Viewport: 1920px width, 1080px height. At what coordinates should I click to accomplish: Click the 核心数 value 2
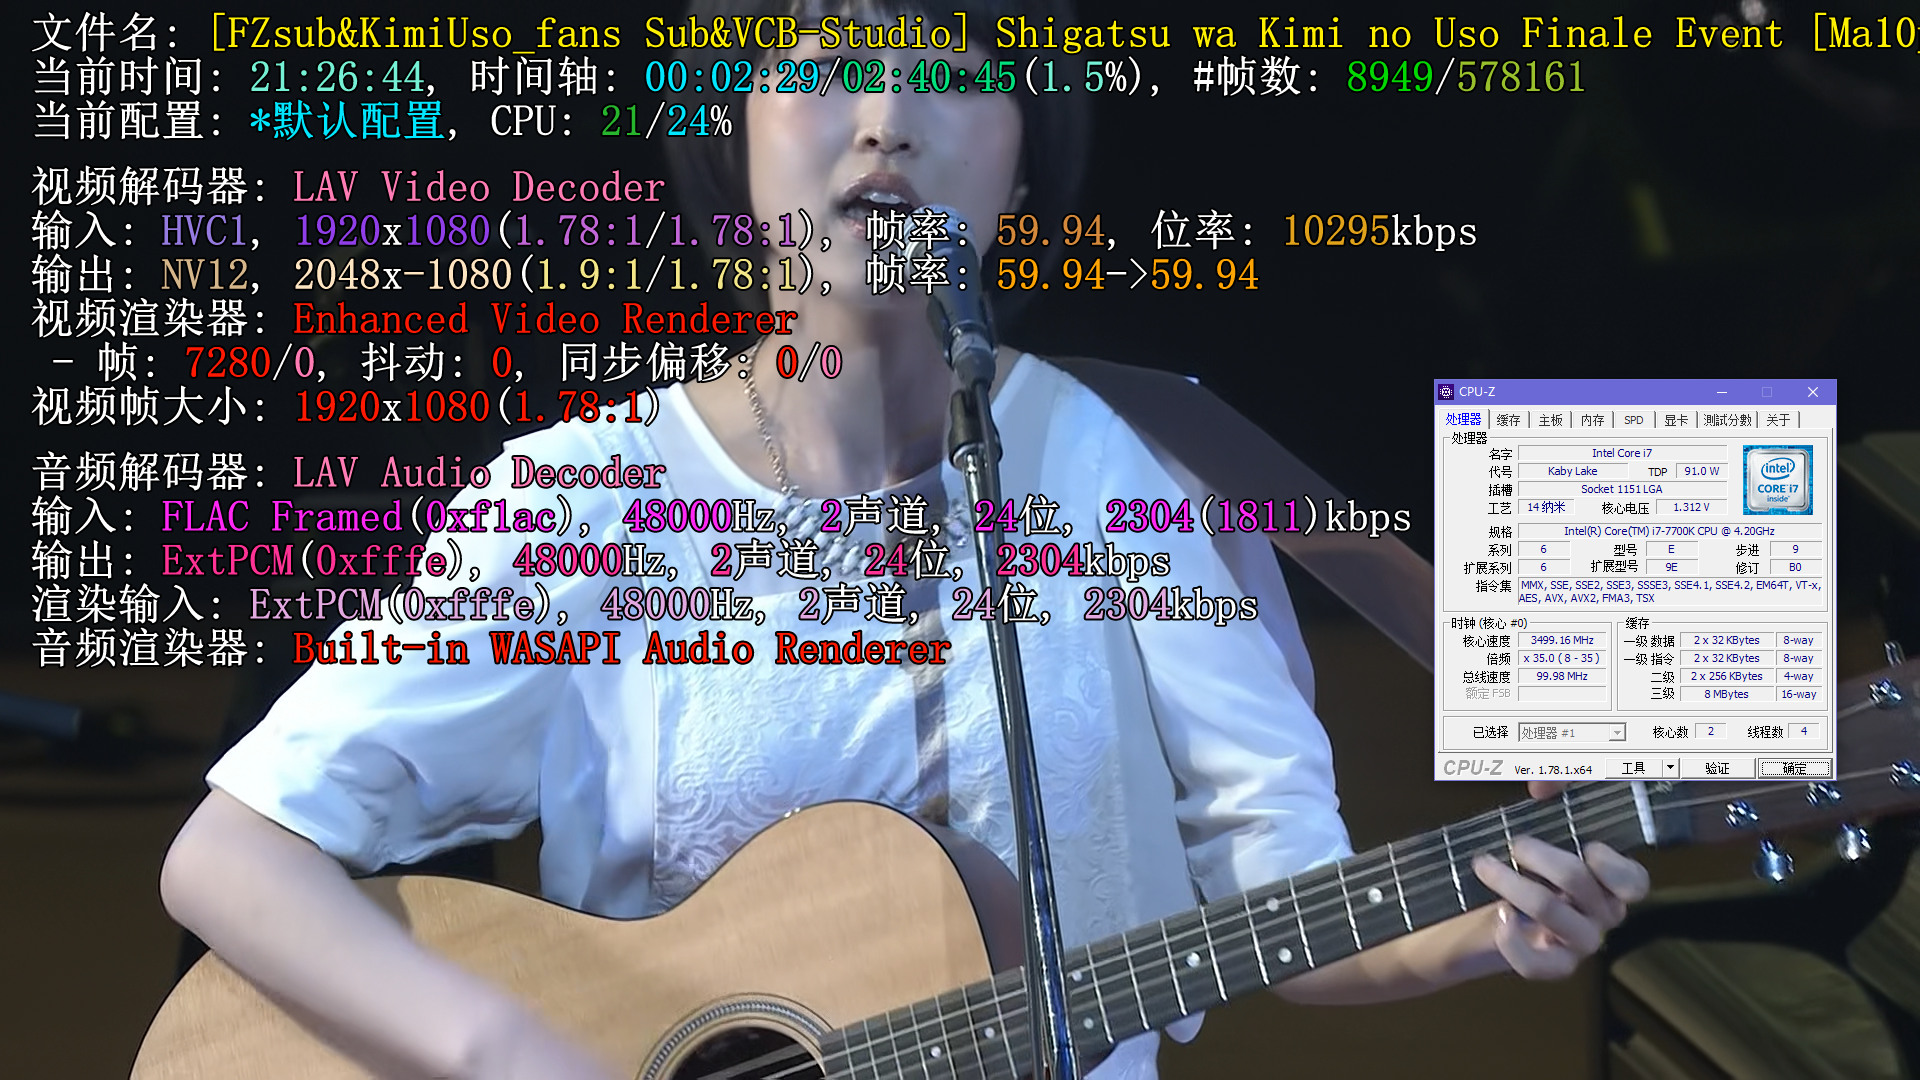pos(1710,732)
